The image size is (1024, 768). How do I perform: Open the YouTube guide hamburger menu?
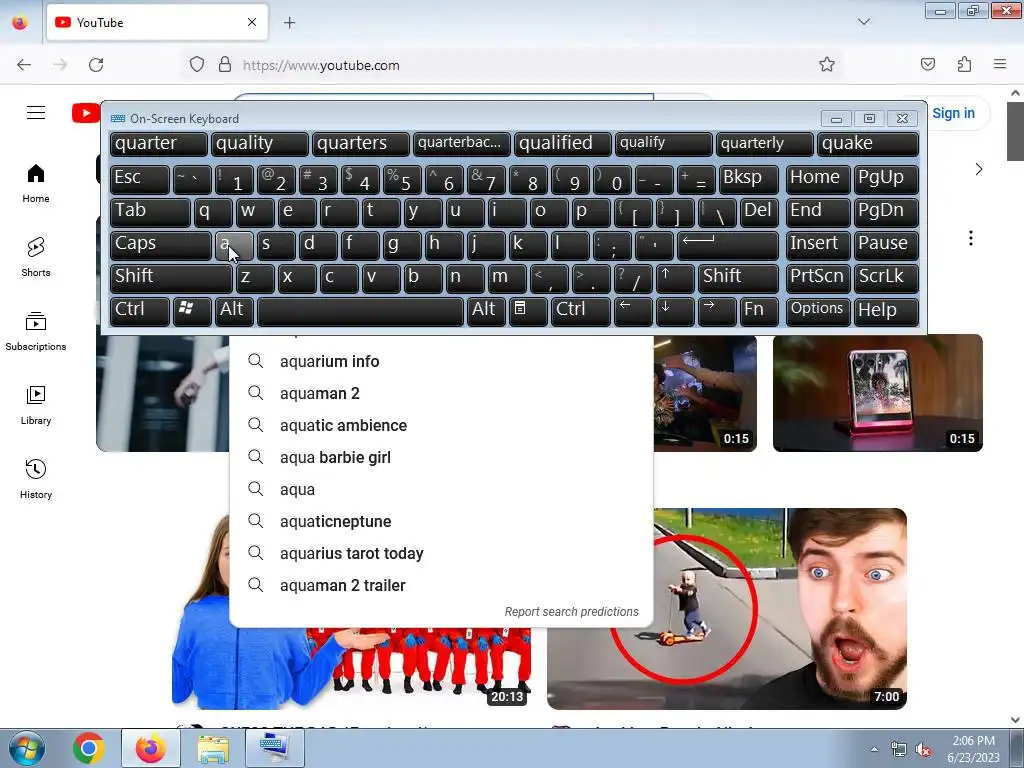[36, 113]
